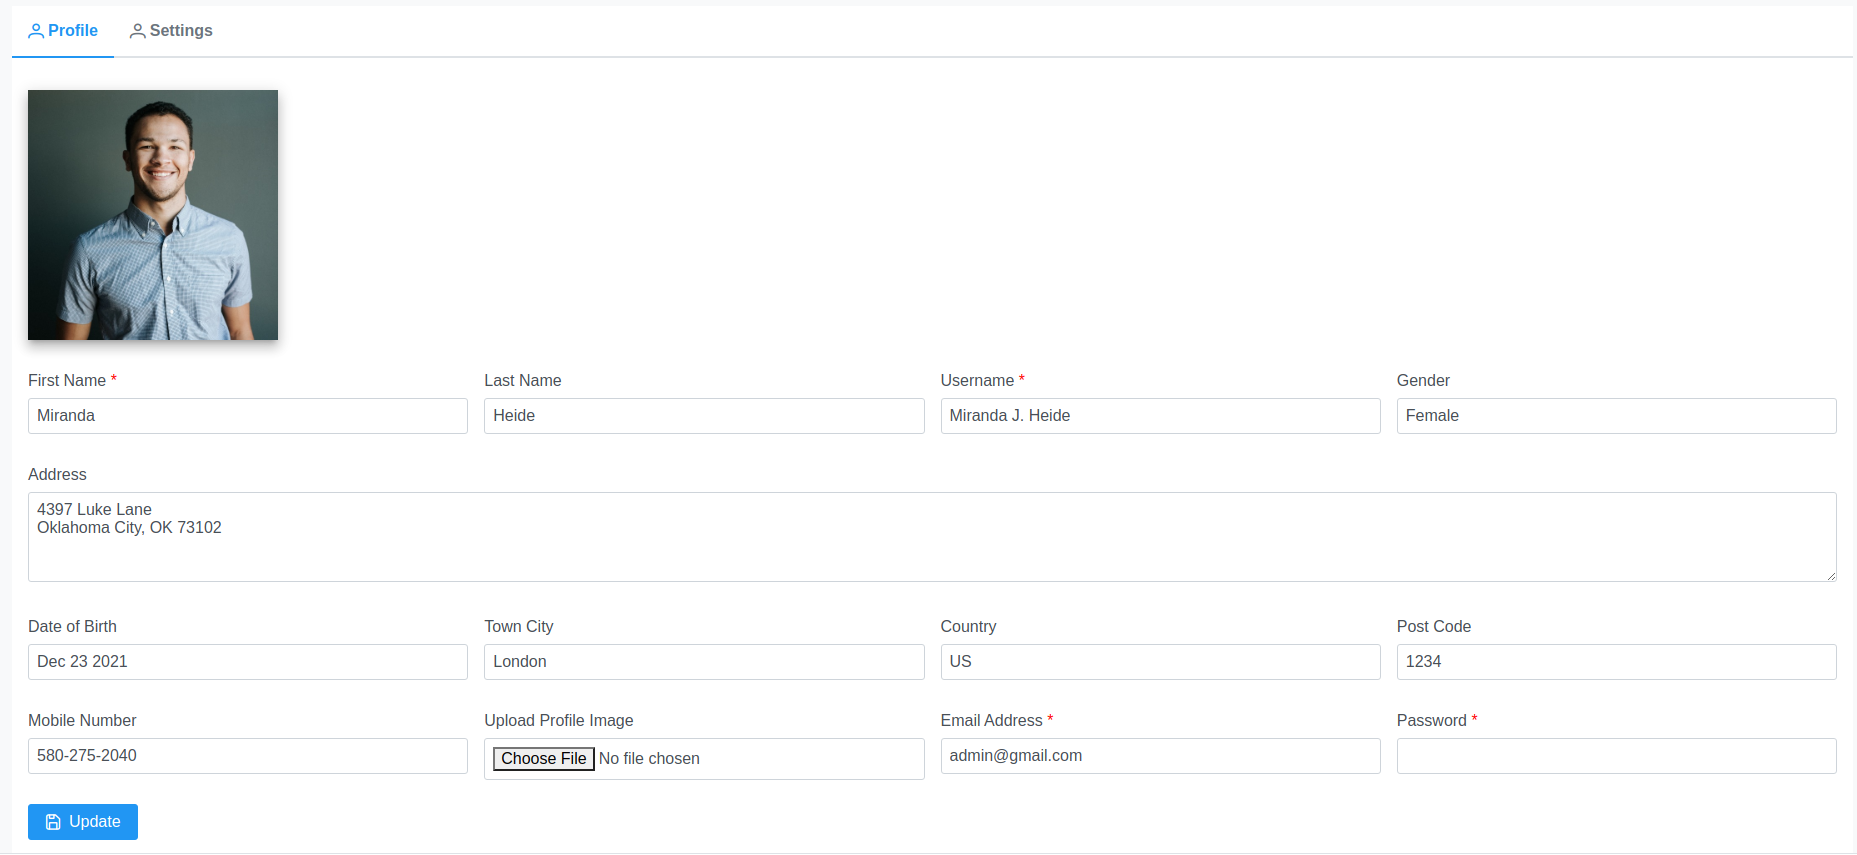
Task: Focus the Mobile Number field
Action: (x=247, y=756)
